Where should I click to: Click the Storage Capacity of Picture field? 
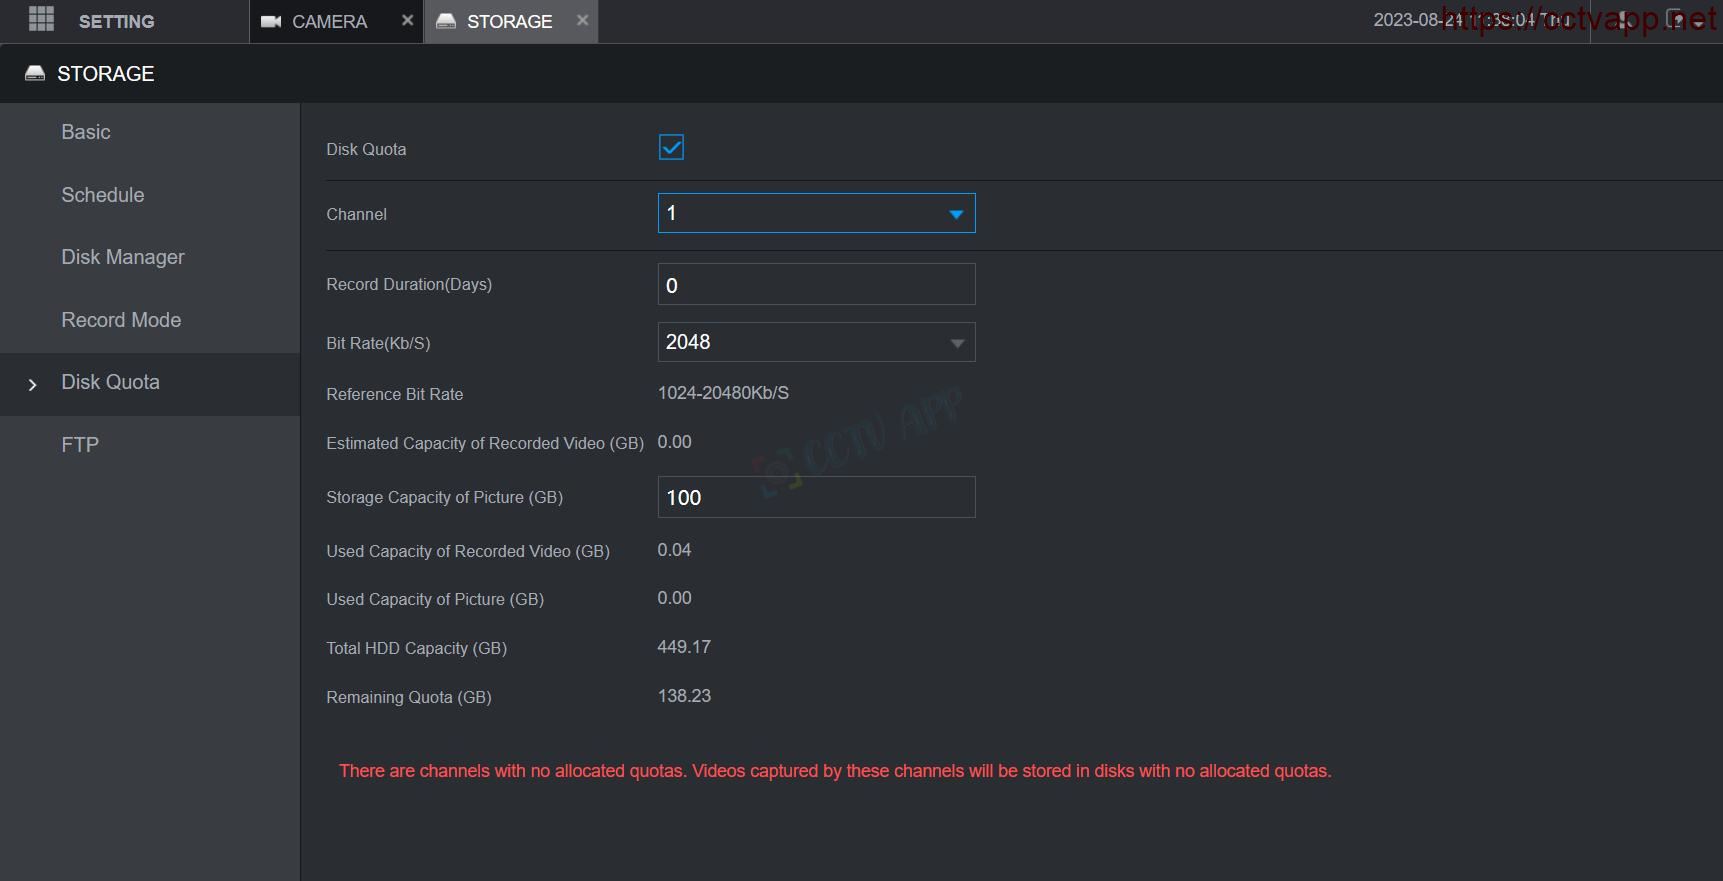click(816, 497)
